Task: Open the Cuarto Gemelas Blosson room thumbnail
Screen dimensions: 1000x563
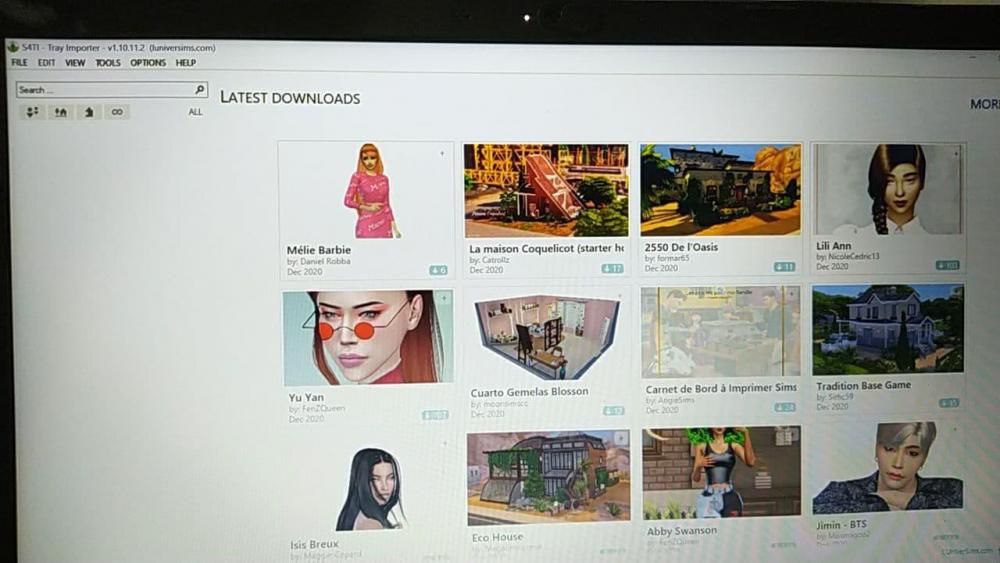Action: 547,337
